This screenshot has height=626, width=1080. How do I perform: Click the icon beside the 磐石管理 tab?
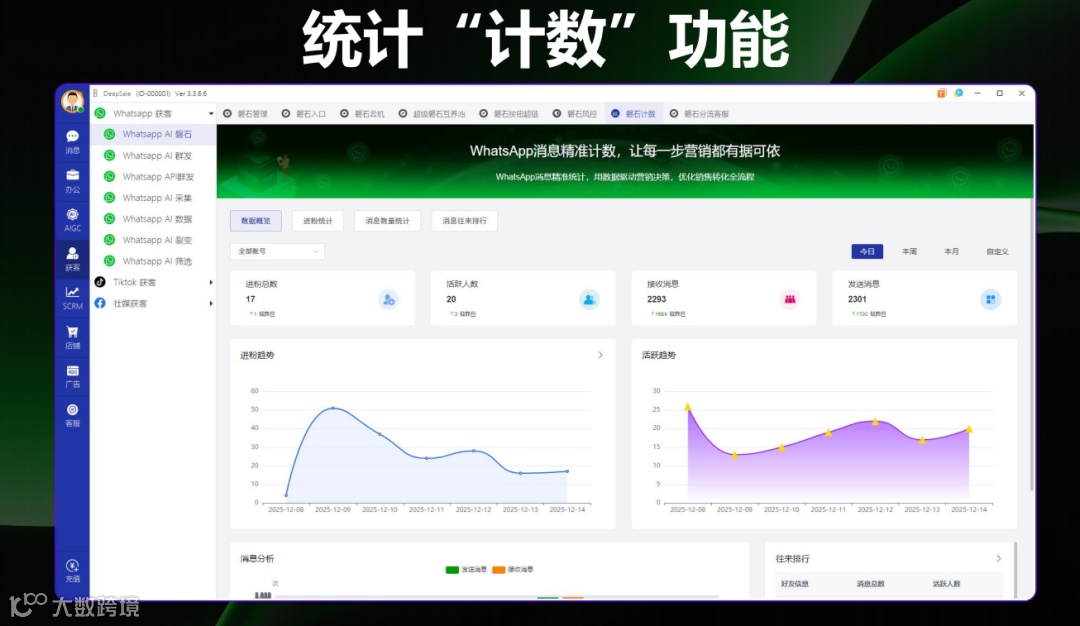227,114
